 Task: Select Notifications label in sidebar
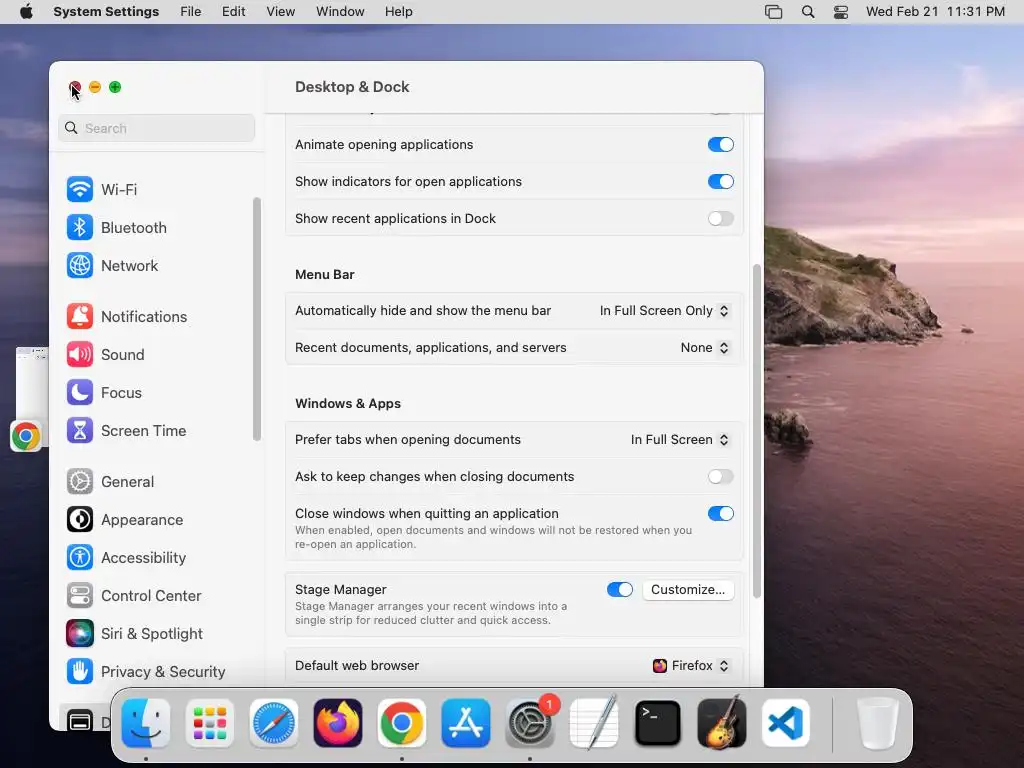(x=144, y=317)
